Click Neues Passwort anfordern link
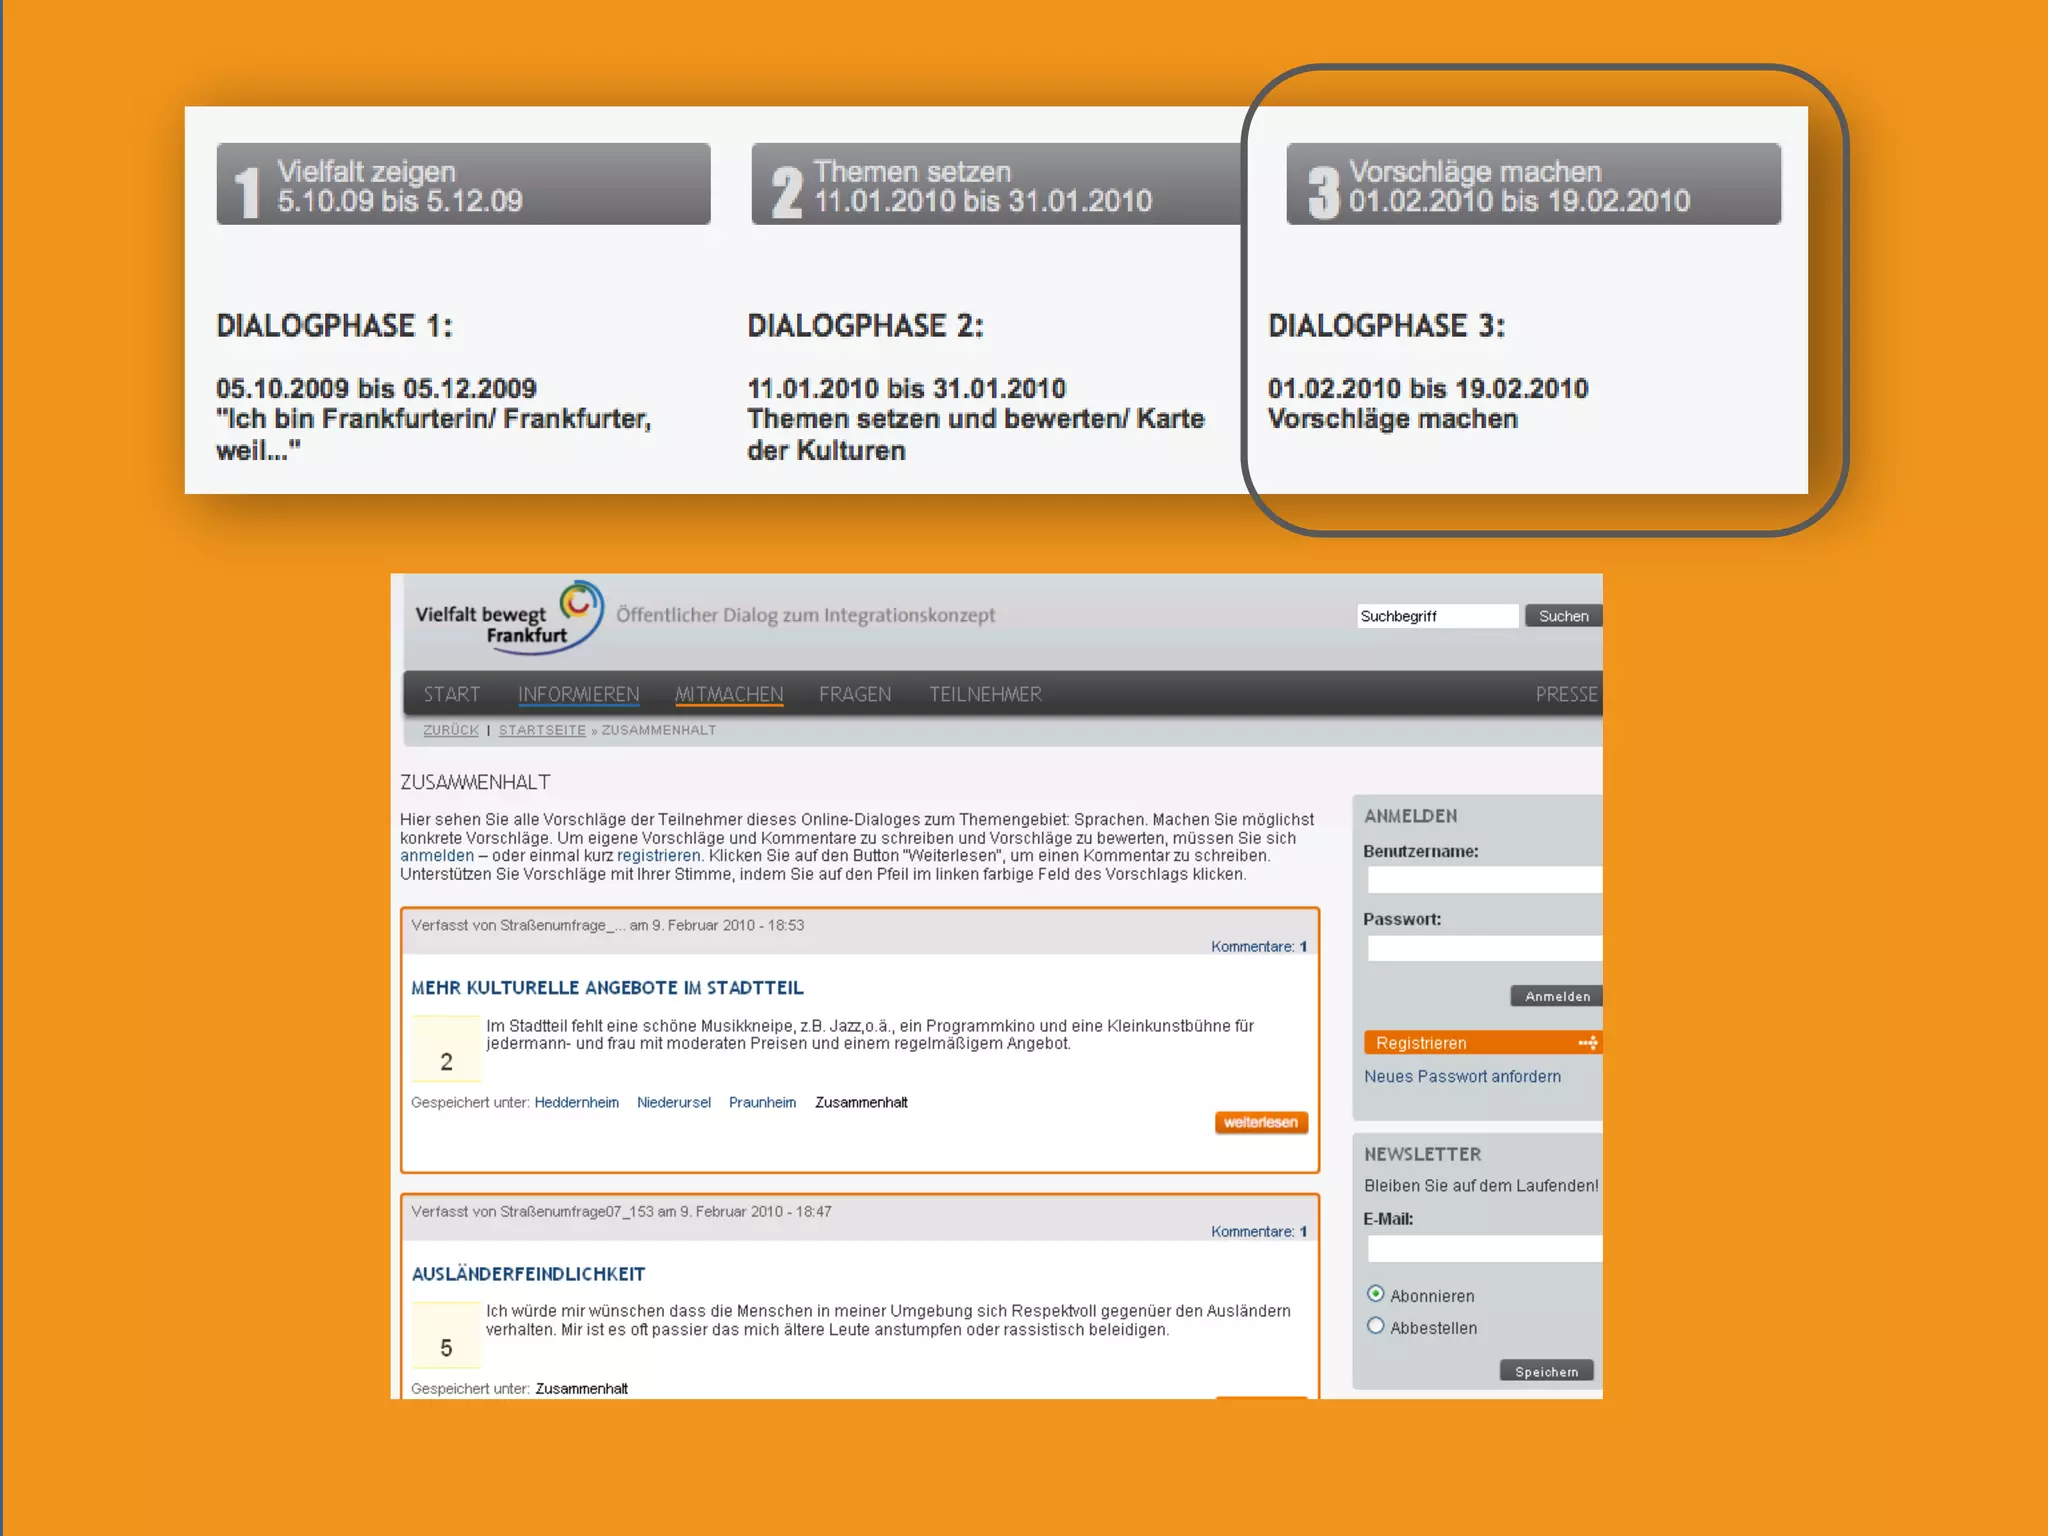 (x=1462, y=1077)
